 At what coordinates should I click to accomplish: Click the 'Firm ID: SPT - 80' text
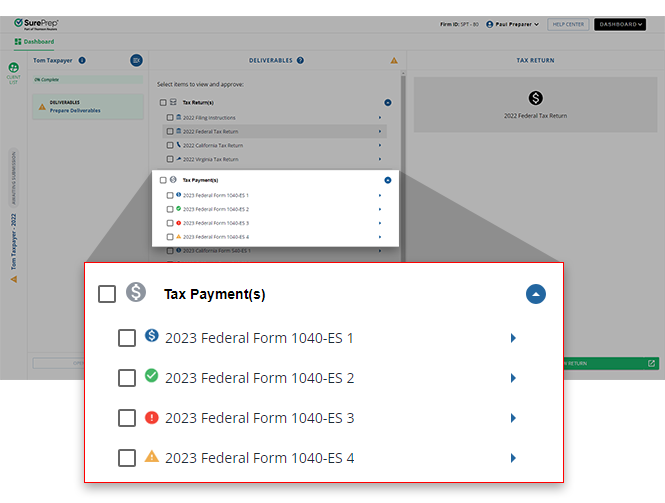click(459, 24)
